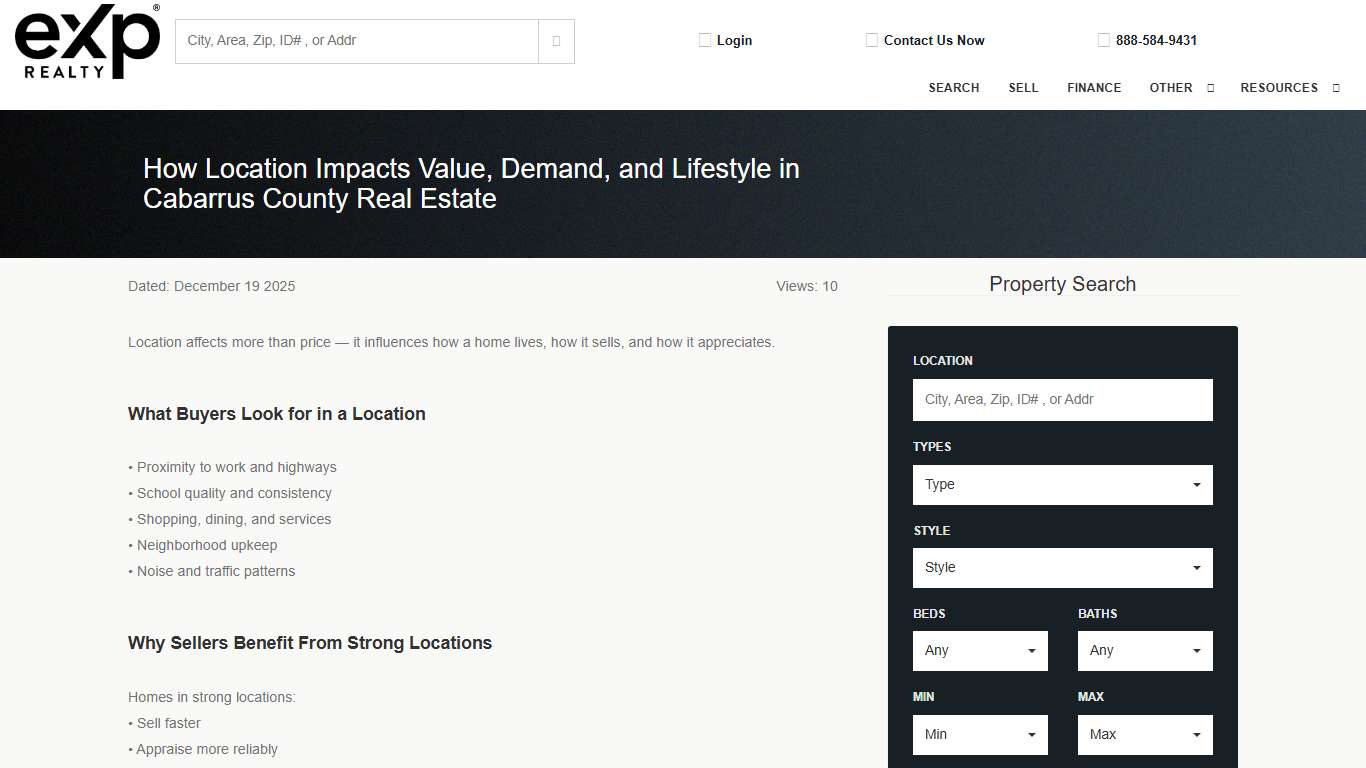
Task: Open the BEDS Any selector
Action: [979, 650]
